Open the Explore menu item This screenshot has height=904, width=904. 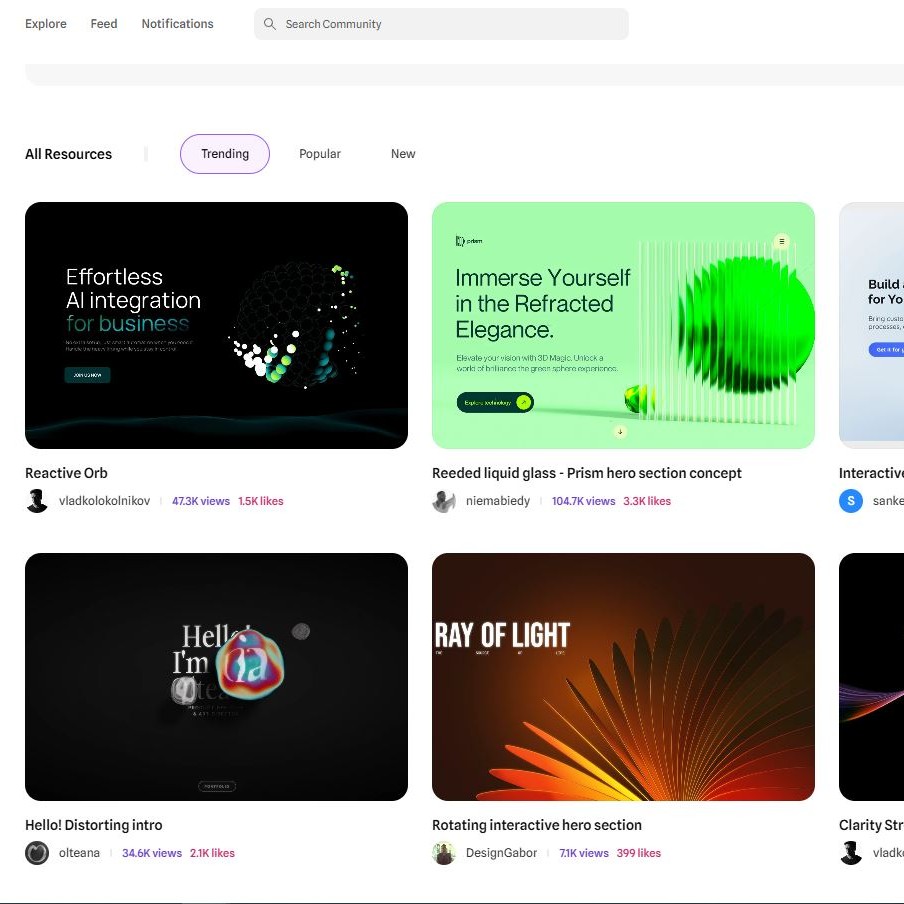point(46,24)
